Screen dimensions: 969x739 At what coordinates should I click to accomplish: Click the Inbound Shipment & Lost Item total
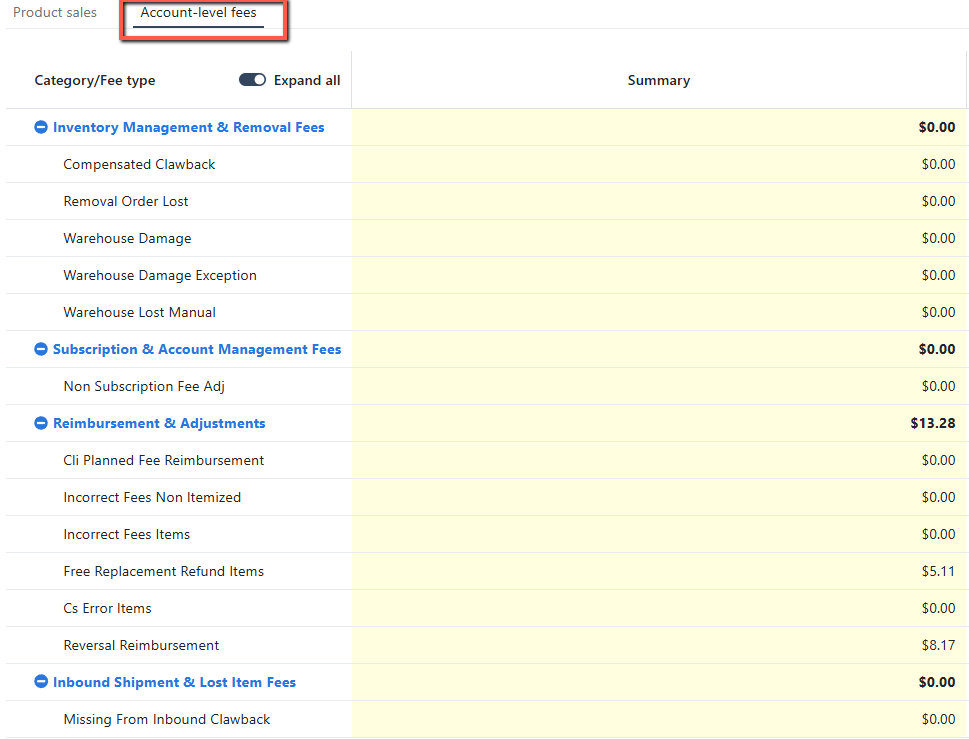[937, 682]
